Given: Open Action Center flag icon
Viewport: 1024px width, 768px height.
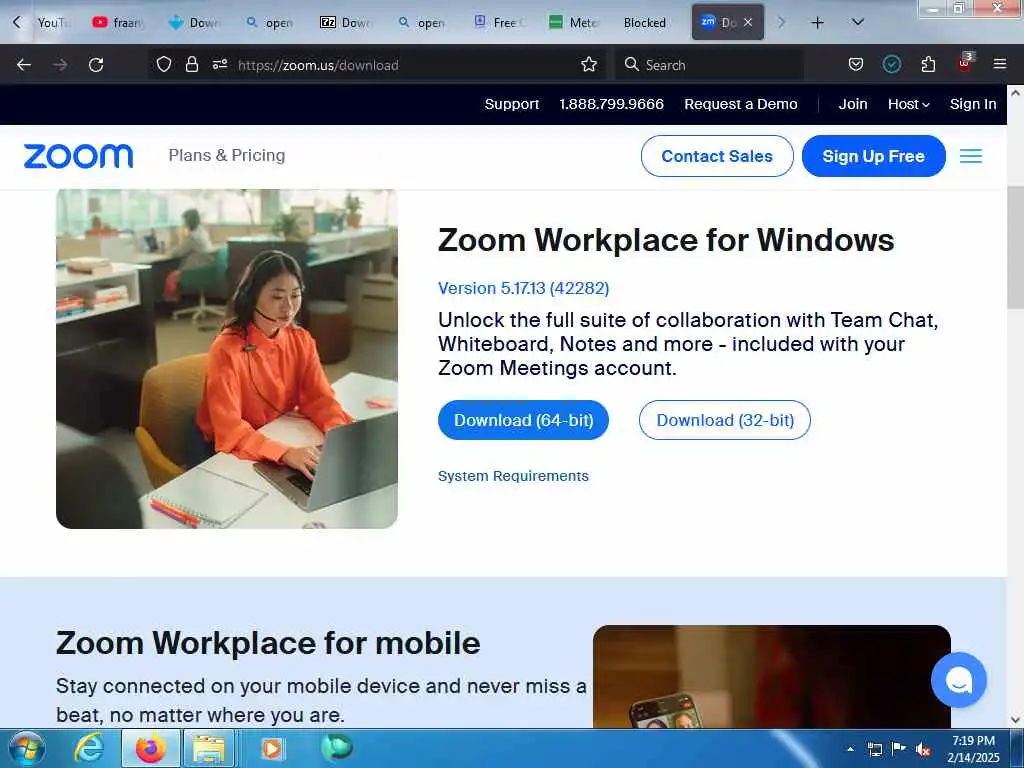Looking at the screenshot, I should coord(899,749).
